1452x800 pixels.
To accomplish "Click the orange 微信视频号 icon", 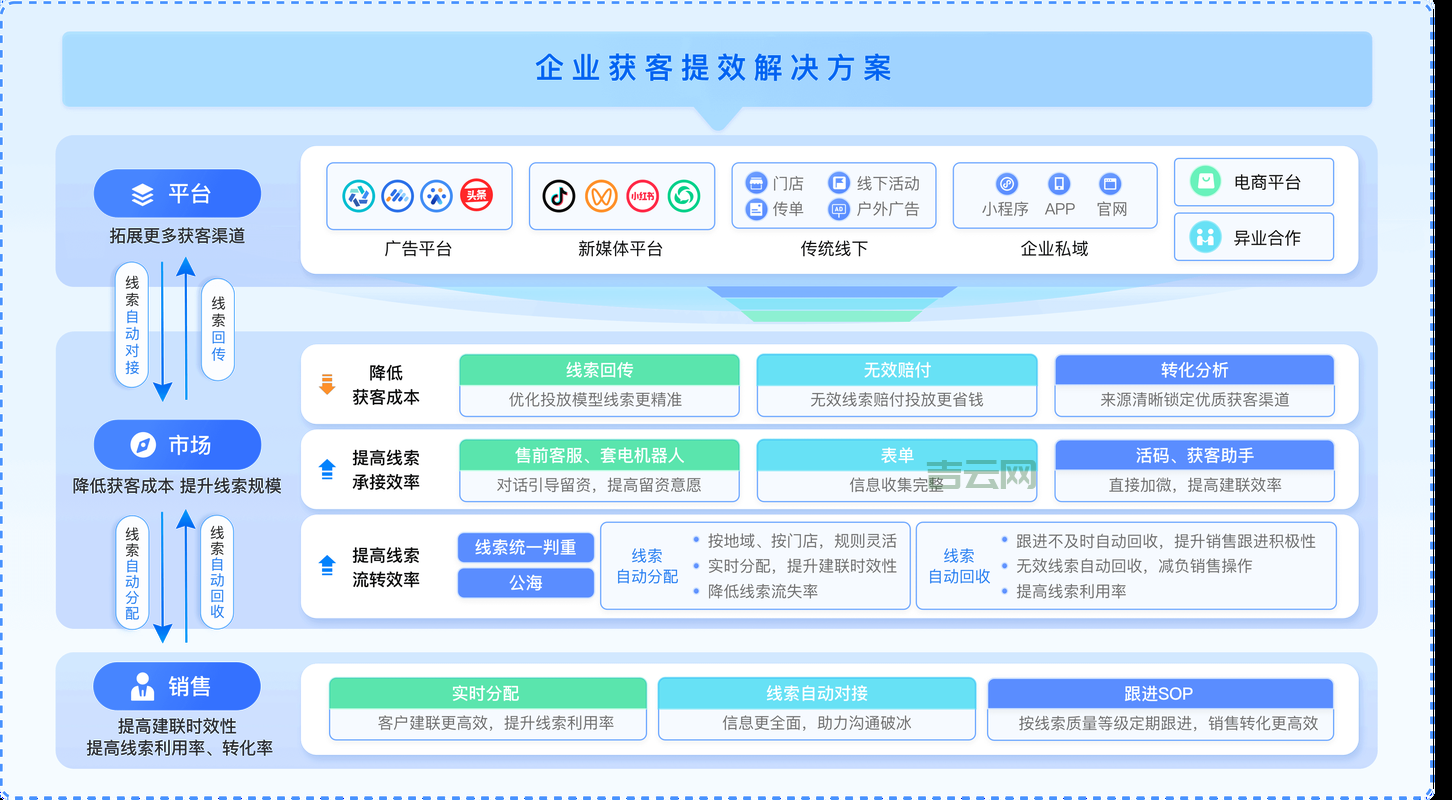I will [602, 196].
